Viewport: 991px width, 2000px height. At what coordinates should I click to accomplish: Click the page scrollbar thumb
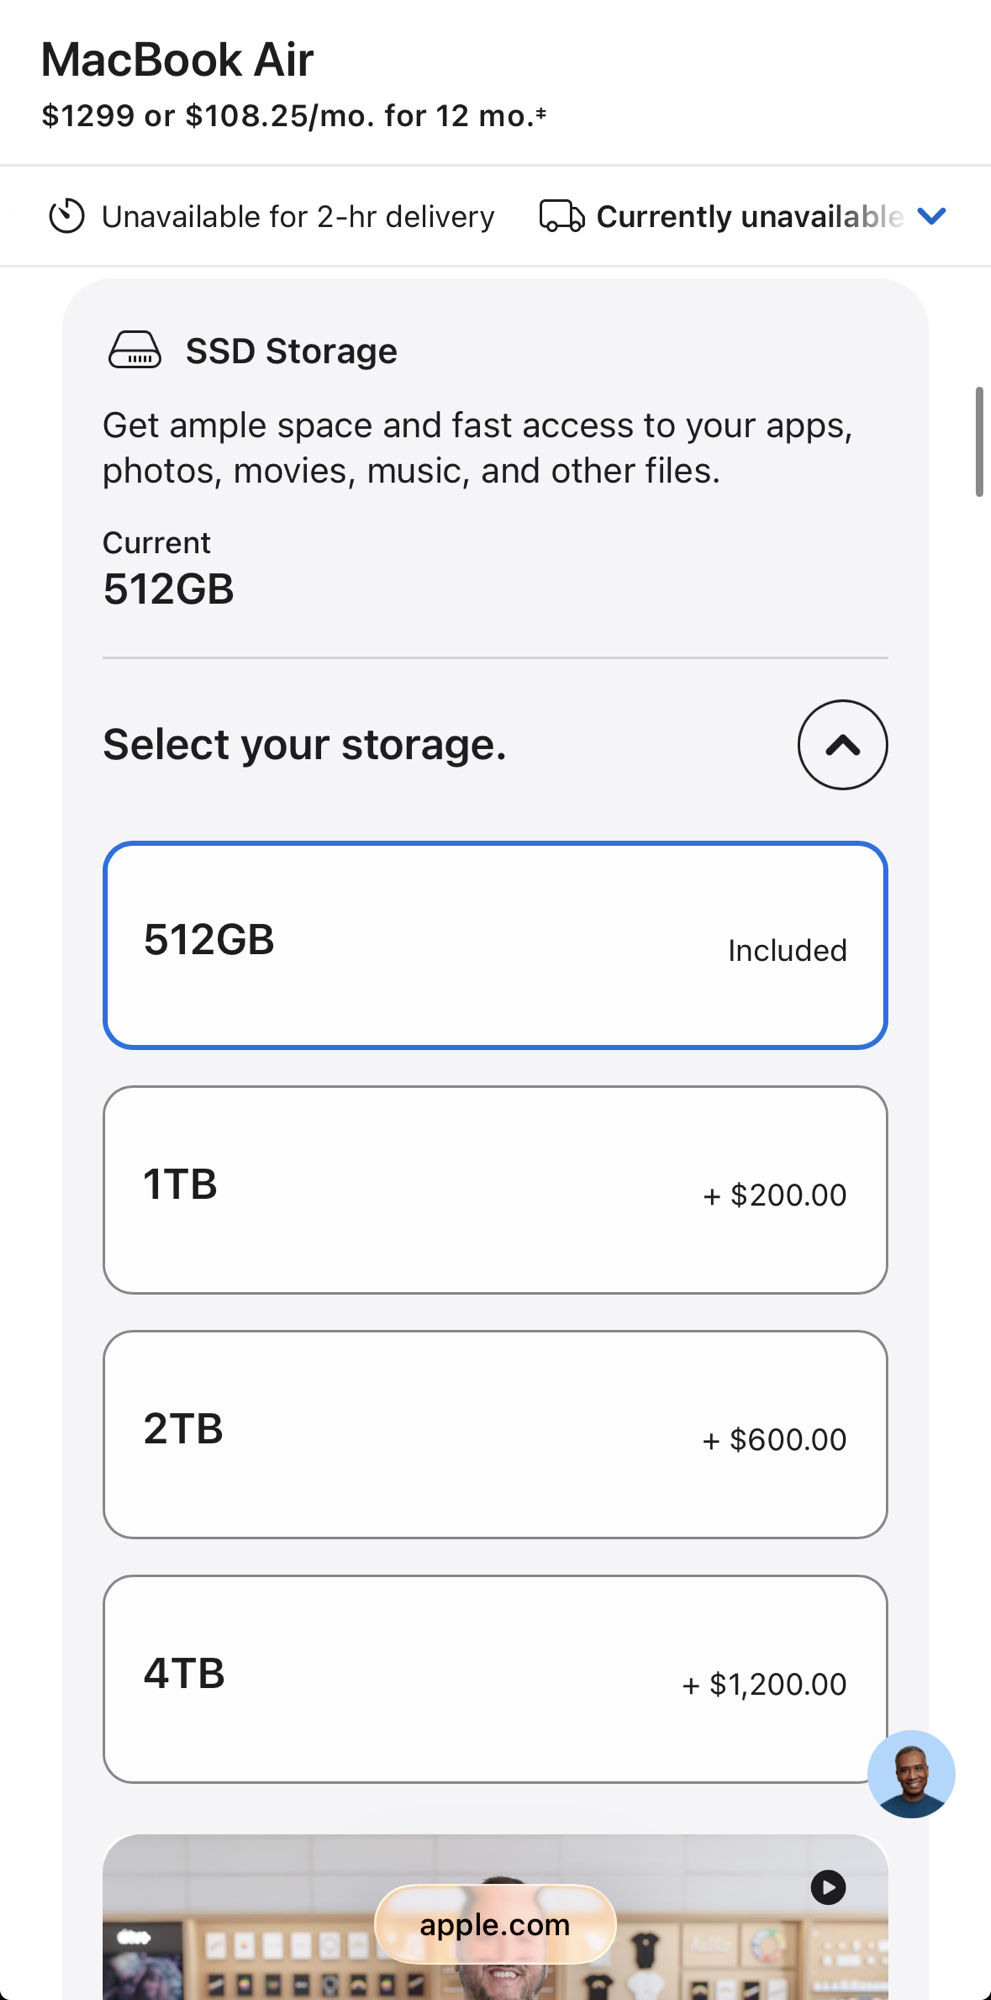click(979, 441)
